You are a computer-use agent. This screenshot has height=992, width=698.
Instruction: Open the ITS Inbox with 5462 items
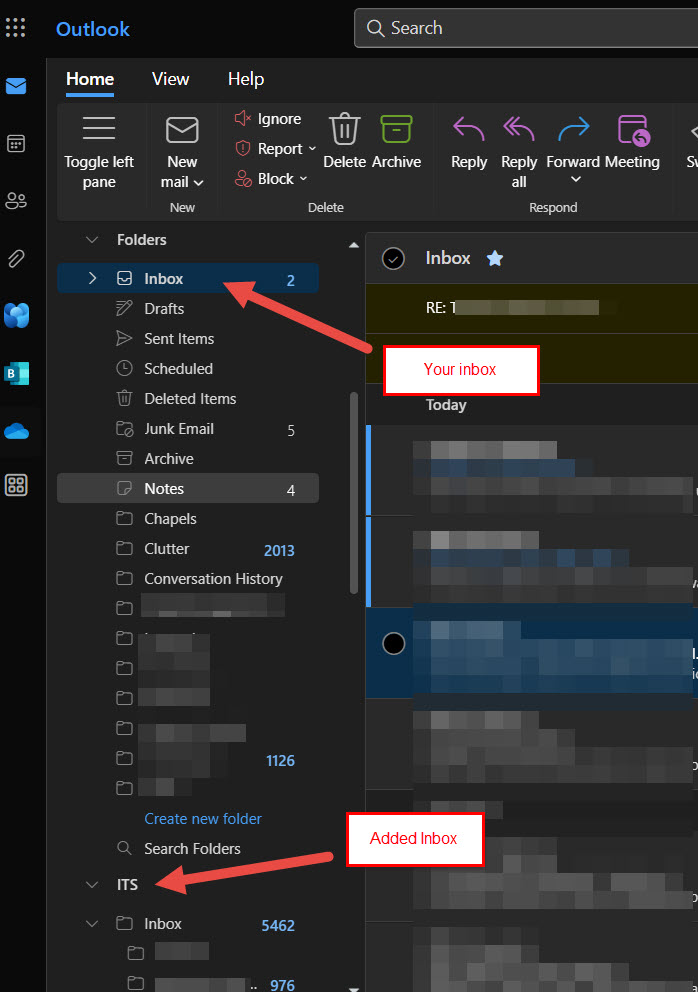pos(188,924)
